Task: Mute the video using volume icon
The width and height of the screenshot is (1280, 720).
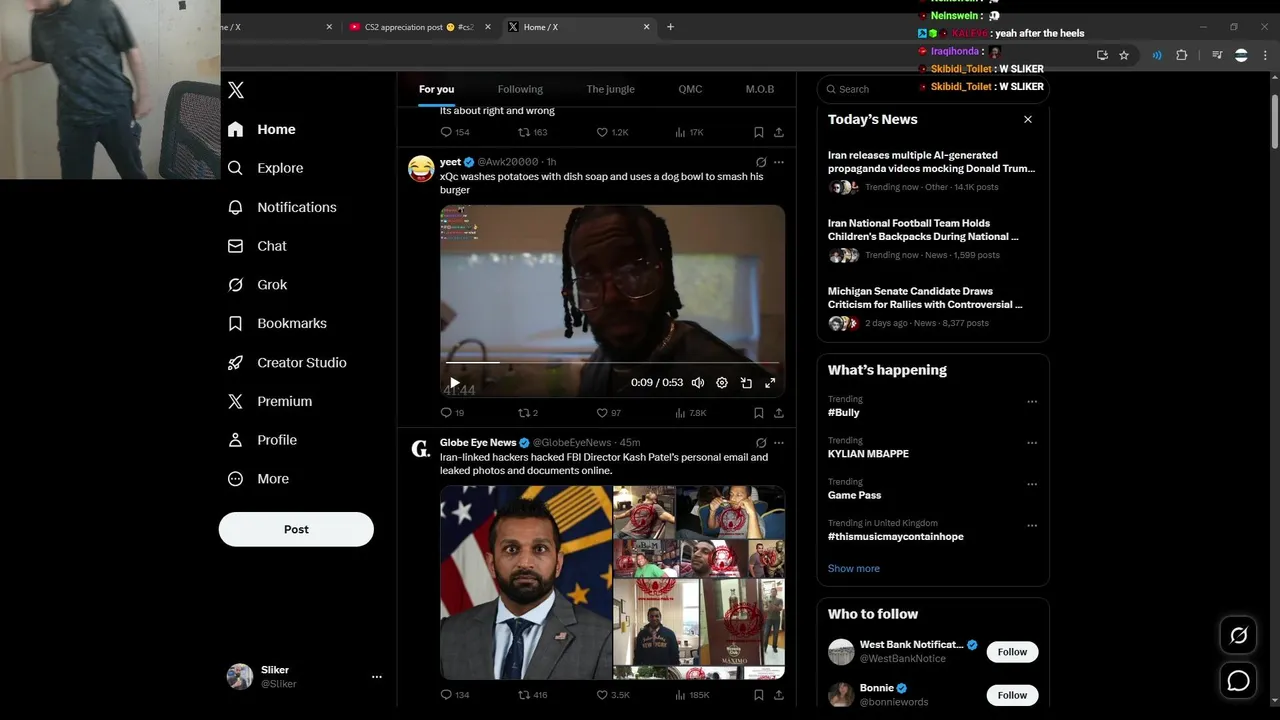Action: (x=698, y=383)
